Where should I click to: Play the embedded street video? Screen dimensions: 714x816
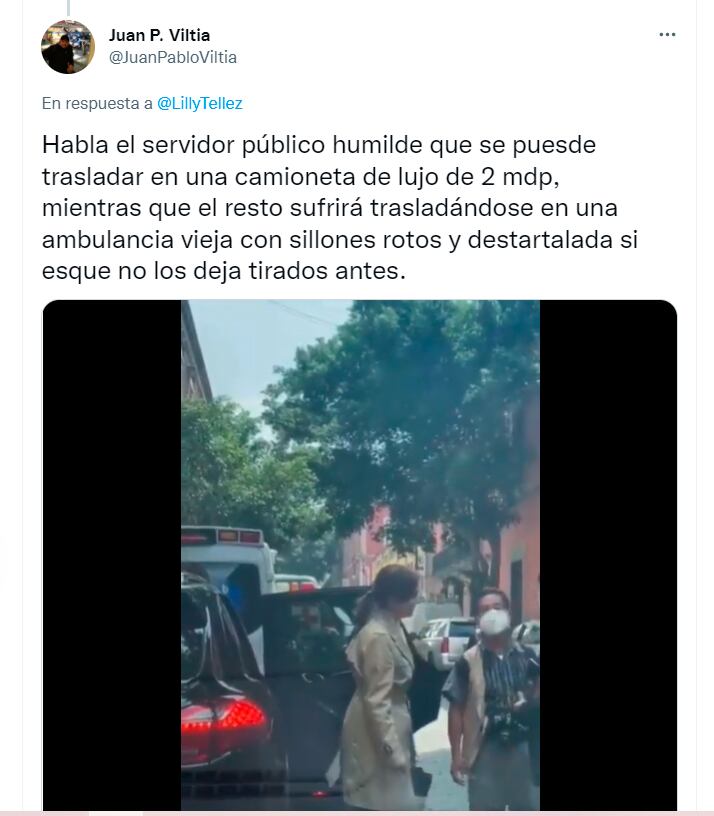(360, 555)
